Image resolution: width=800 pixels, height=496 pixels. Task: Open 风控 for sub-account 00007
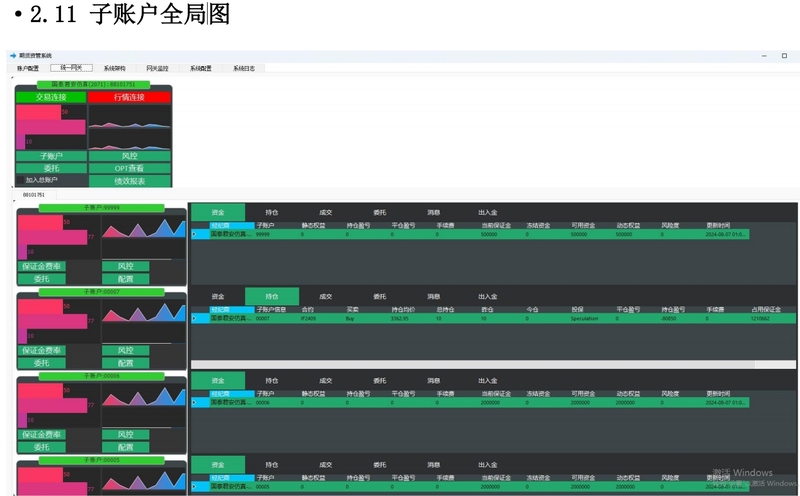126,351
